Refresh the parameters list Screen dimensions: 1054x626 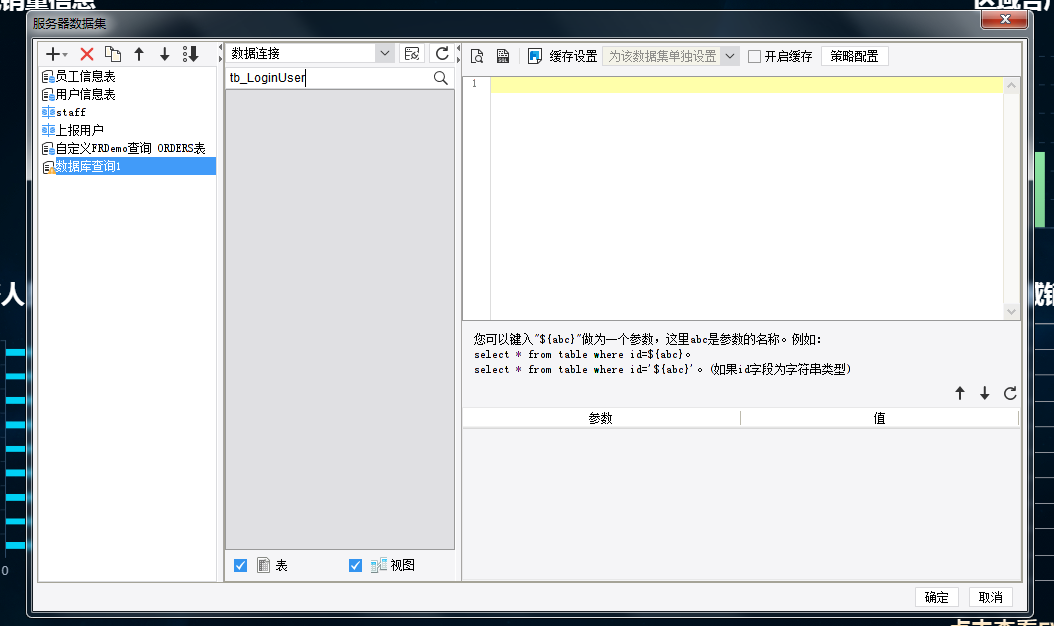click(1010, 393)
